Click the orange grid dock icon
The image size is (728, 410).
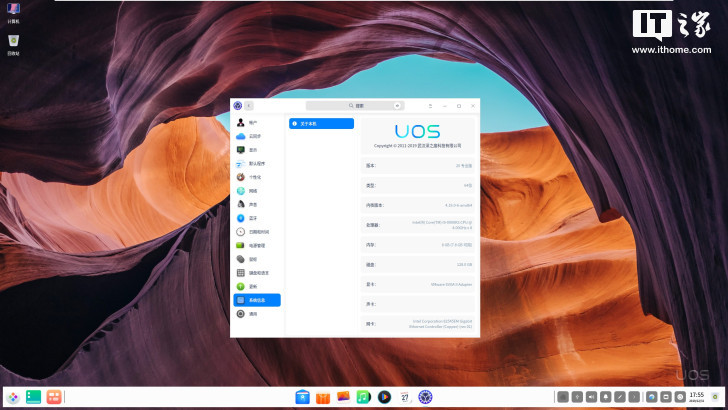[54, 397]
